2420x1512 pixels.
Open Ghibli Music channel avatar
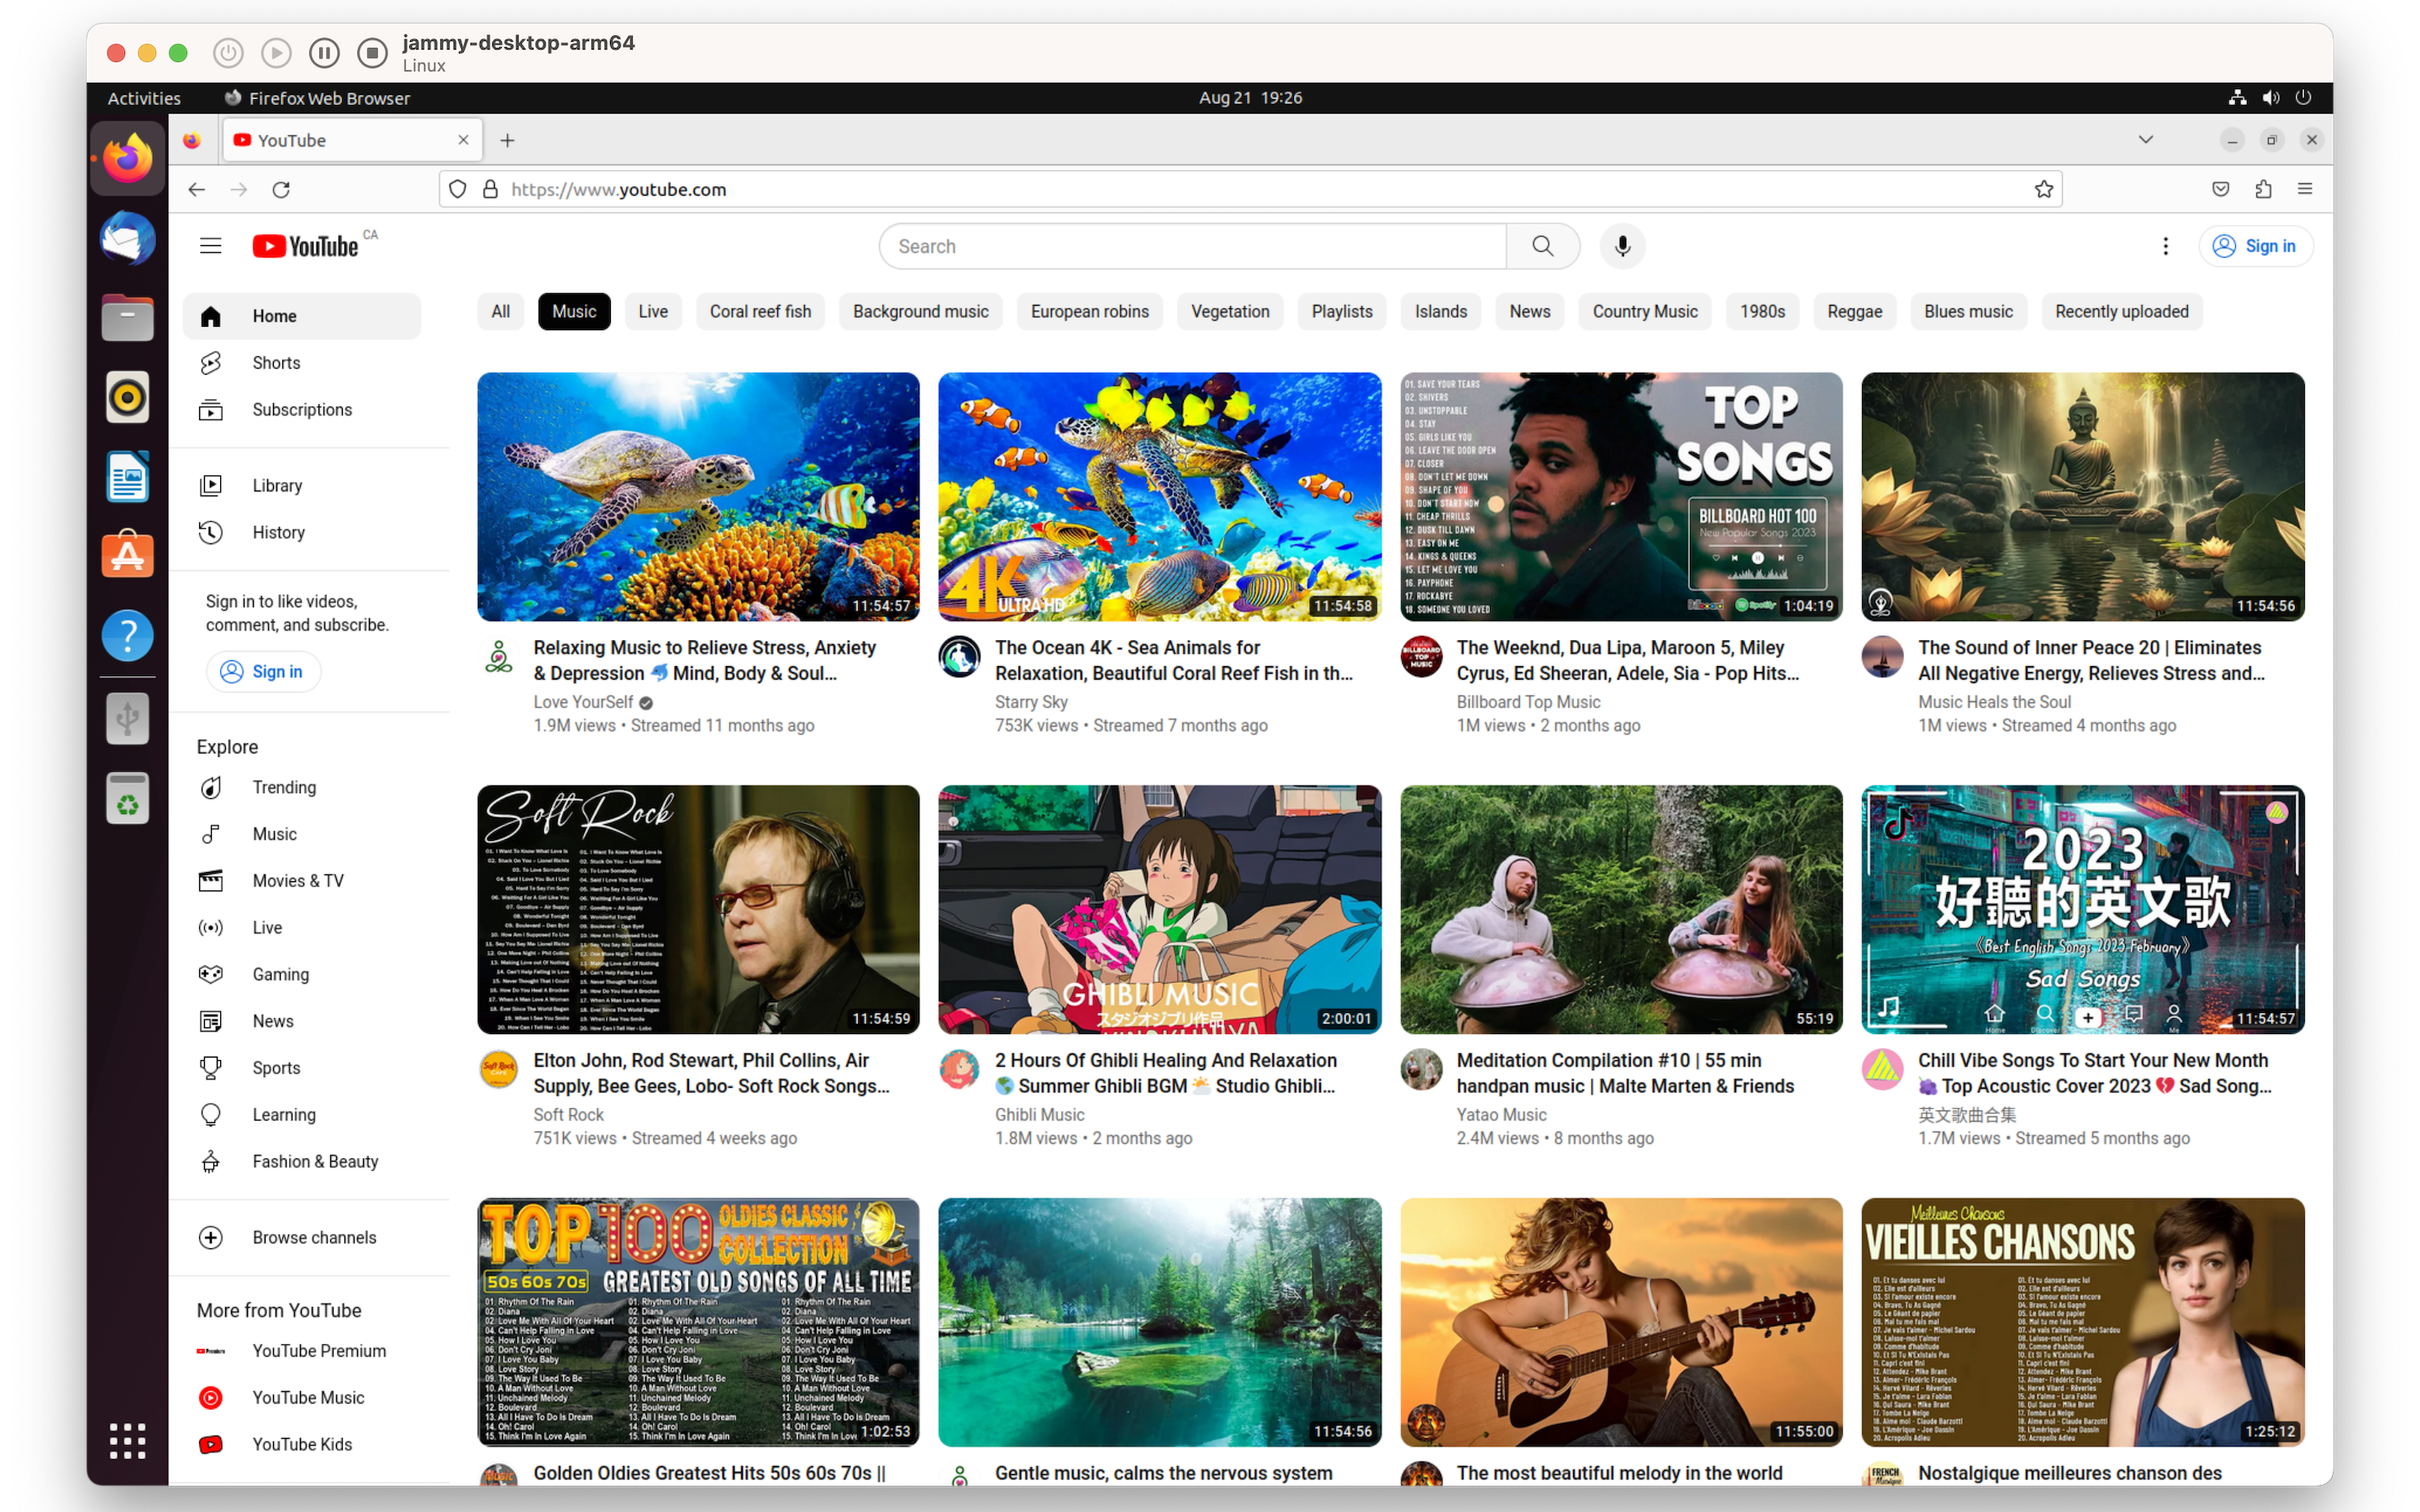point(959,1069)
